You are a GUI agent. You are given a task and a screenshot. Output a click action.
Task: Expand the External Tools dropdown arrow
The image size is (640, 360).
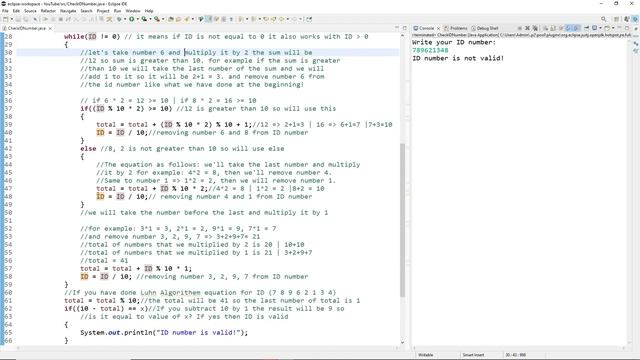(x=163, y=19)
